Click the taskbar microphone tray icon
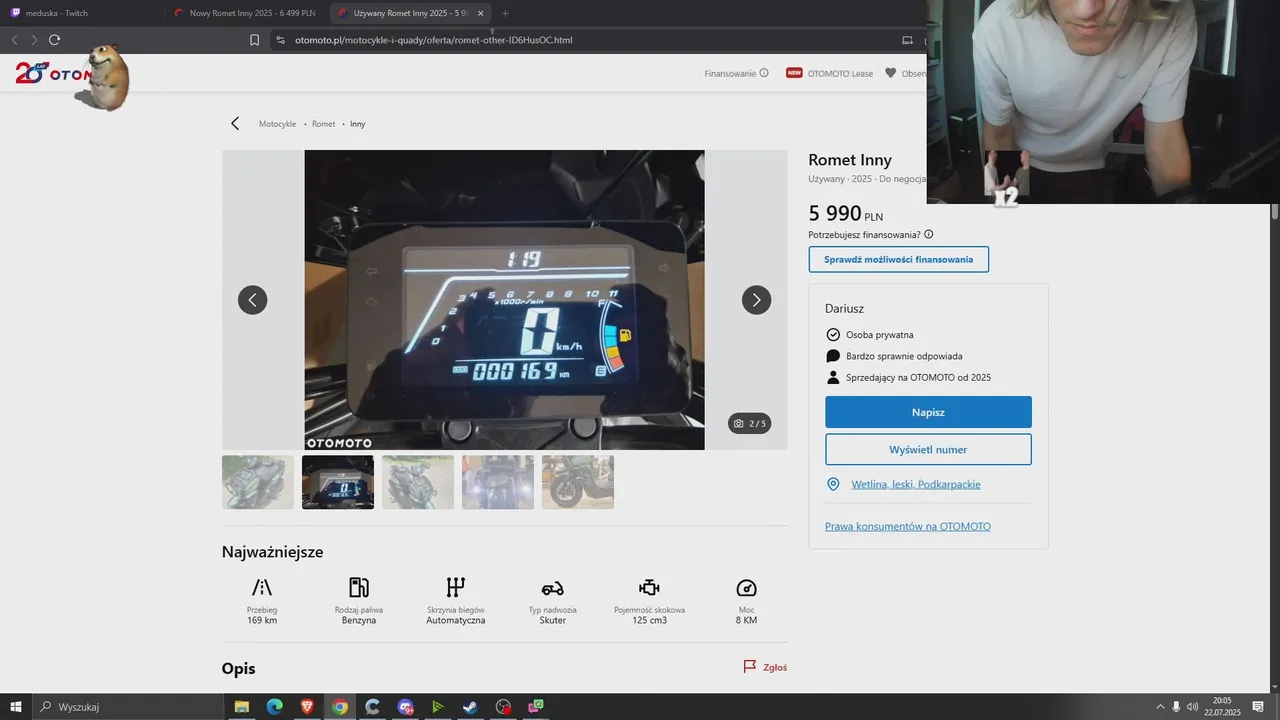Screen dimensions: 1280x720 point(1176,707)
